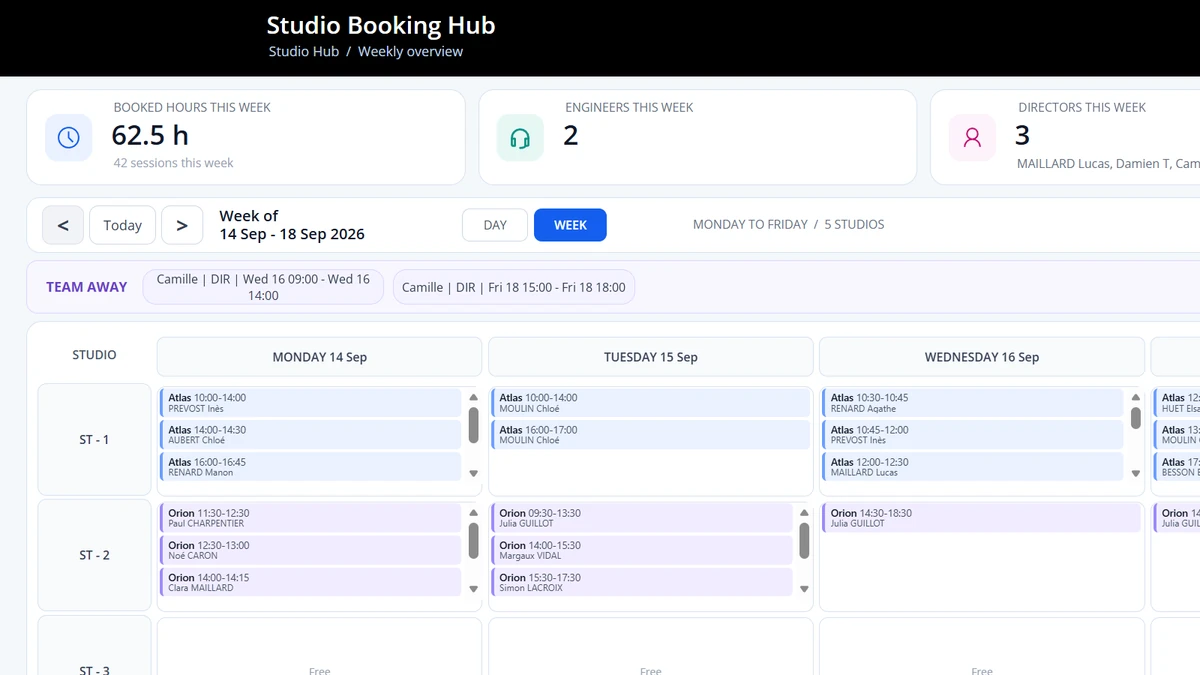Open the Studio Hub breadcrumb link

pos(304,51)
